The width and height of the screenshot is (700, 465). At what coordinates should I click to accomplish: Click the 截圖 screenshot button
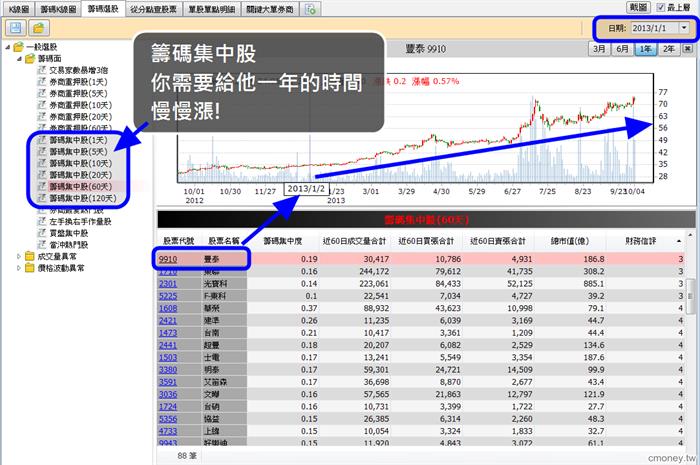(x=638, y=8)
